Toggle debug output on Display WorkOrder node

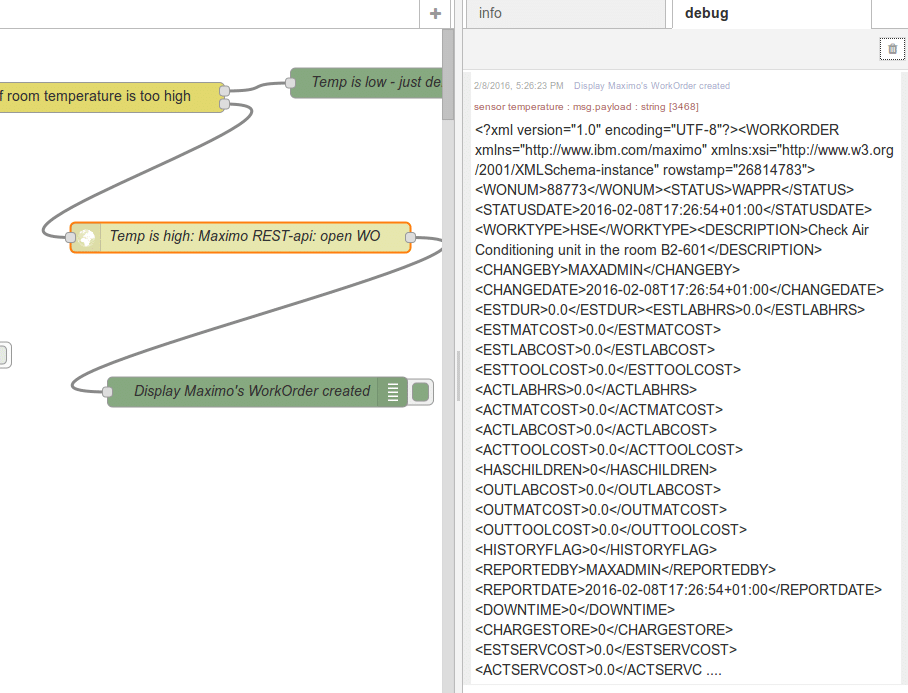420,392
